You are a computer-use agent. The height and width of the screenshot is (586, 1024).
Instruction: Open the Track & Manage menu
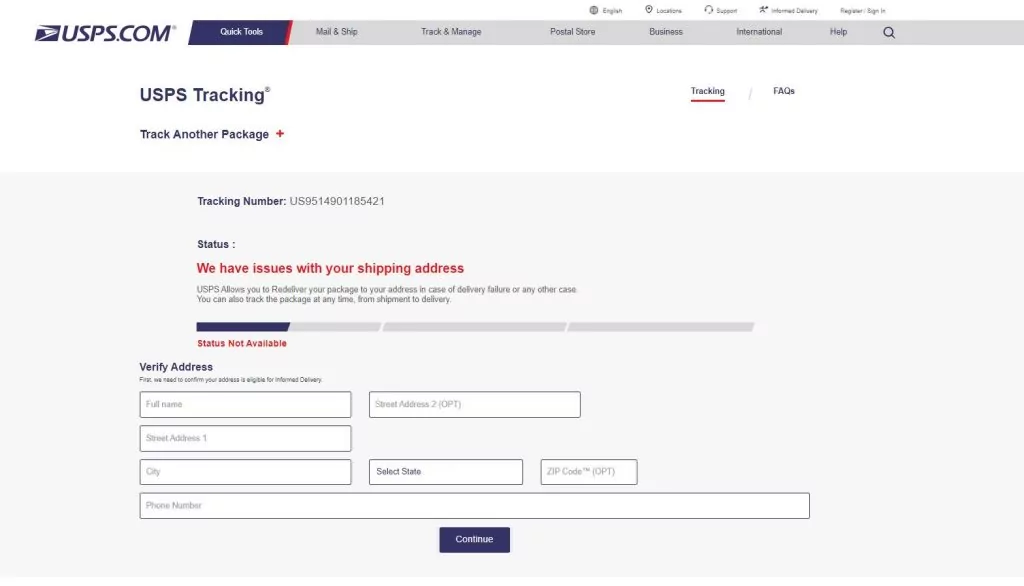451,32
